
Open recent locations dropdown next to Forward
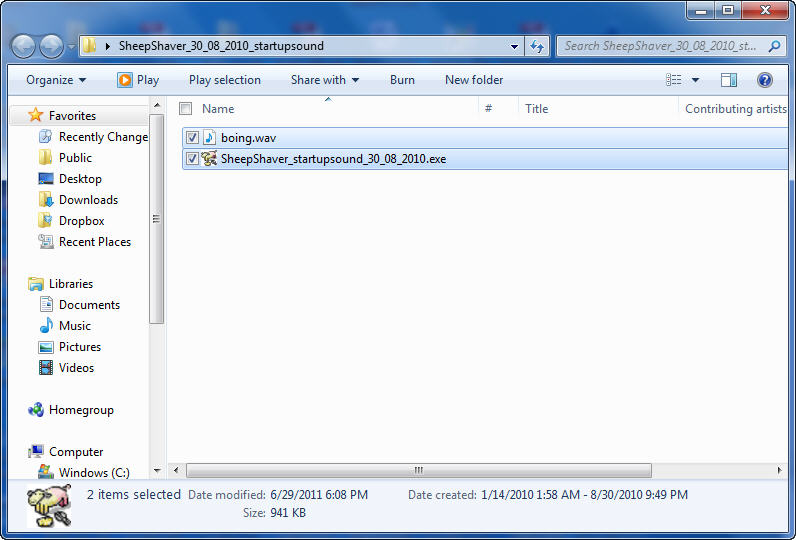(71, 47)
